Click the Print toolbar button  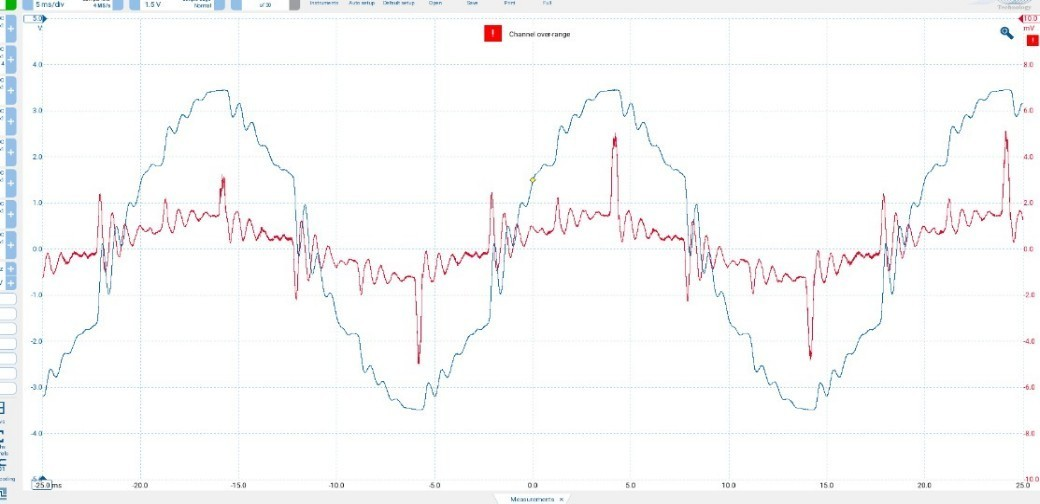pos(509,3)
